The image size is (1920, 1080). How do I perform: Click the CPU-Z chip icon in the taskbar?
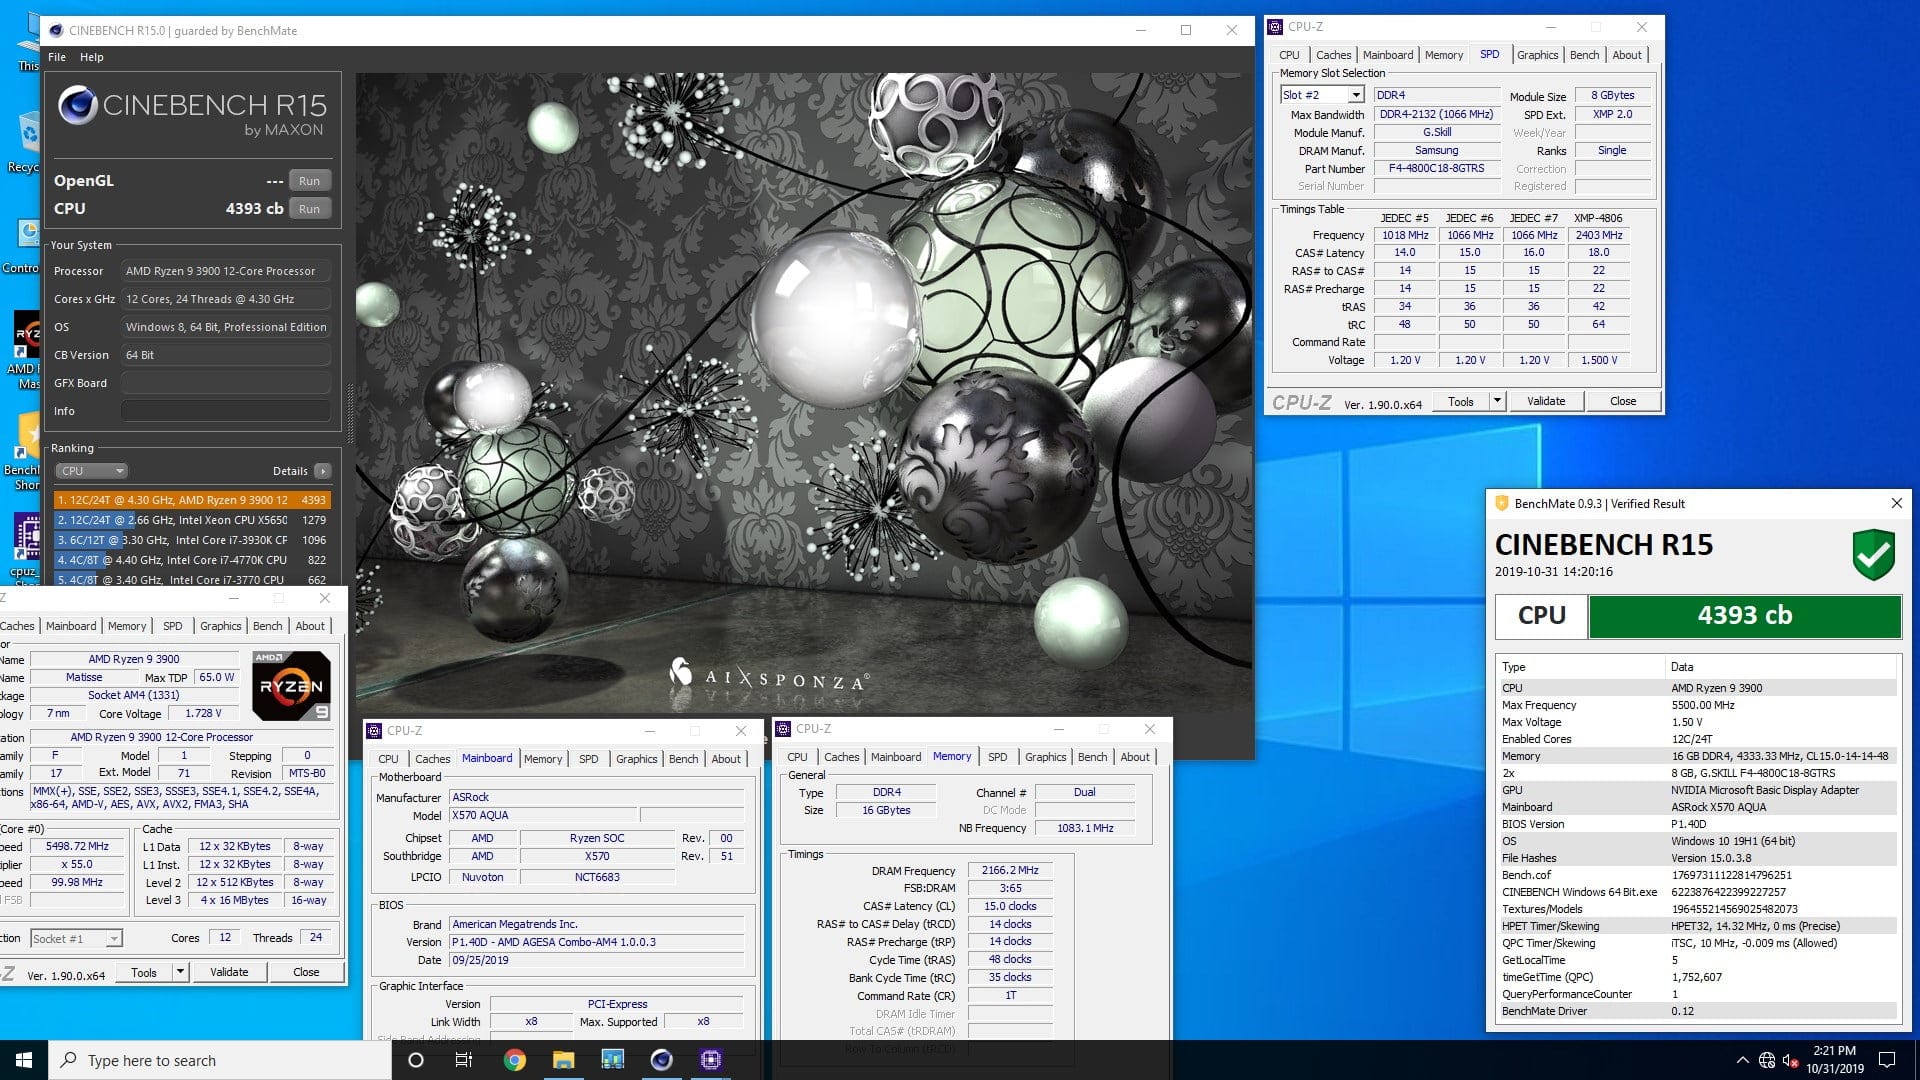click(710, 1060)
